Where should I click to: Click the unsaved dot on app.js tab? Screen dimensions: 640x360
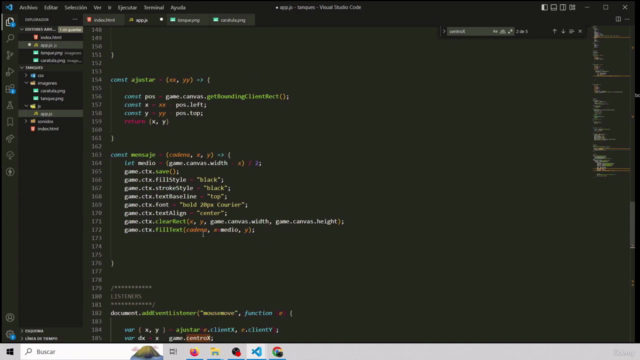click(x=161, y=20)
